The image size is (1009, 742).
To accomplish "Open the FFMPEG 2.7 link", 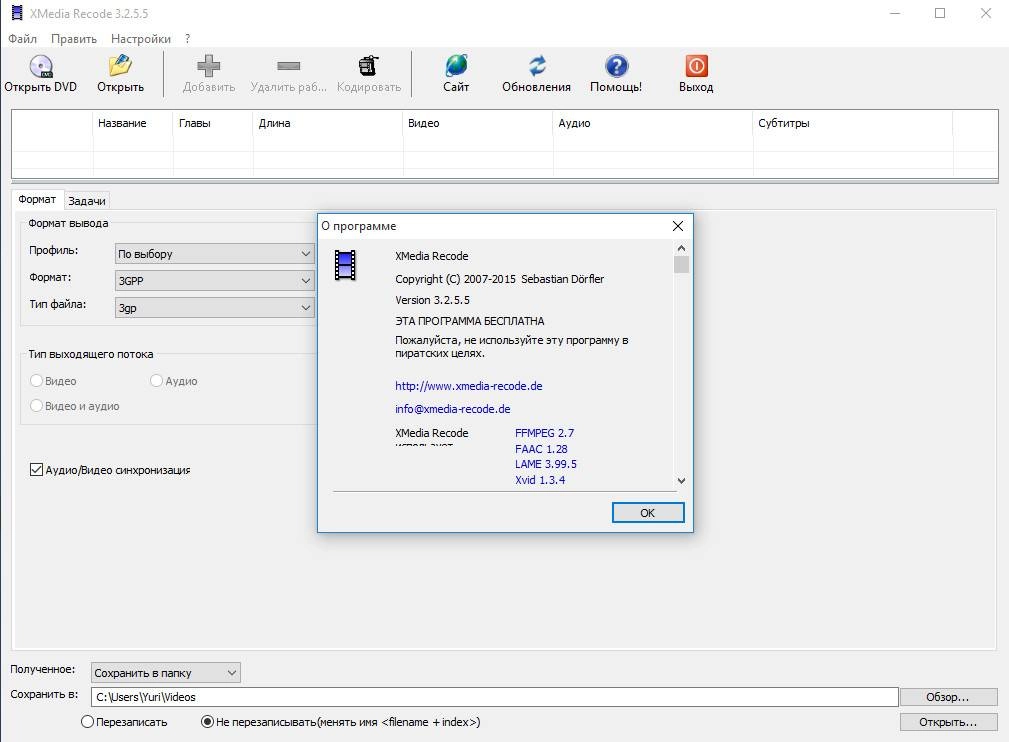I will tap(544, 433).
